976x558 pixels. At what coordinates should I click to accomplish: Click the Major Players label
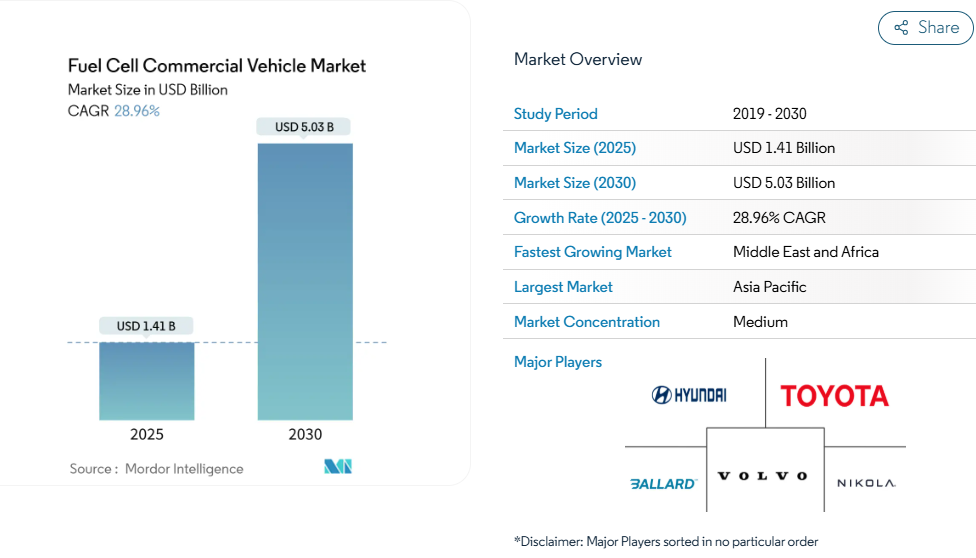[x=557, y=362]
